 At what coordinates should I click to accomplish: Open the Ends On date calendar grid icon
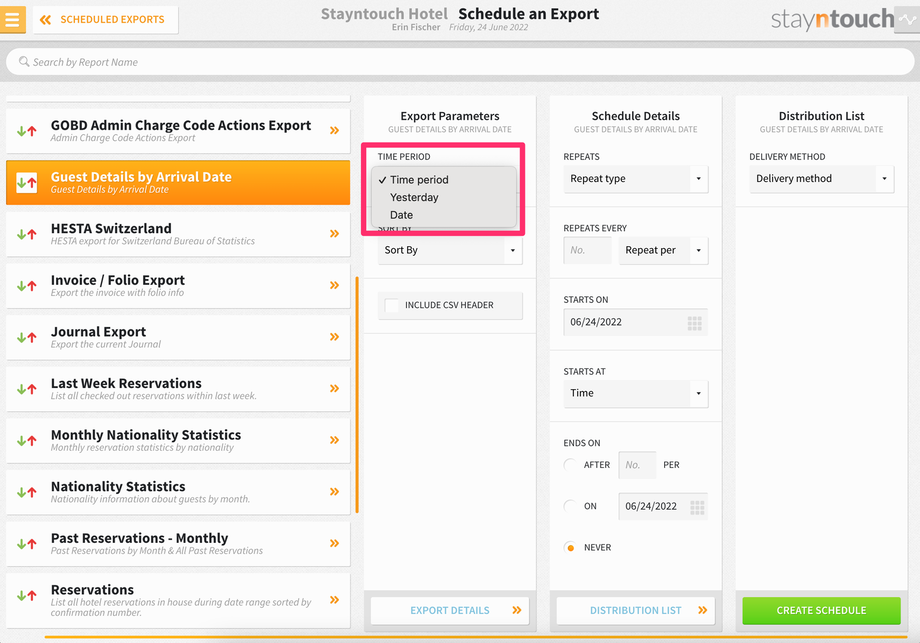point(697,507)
